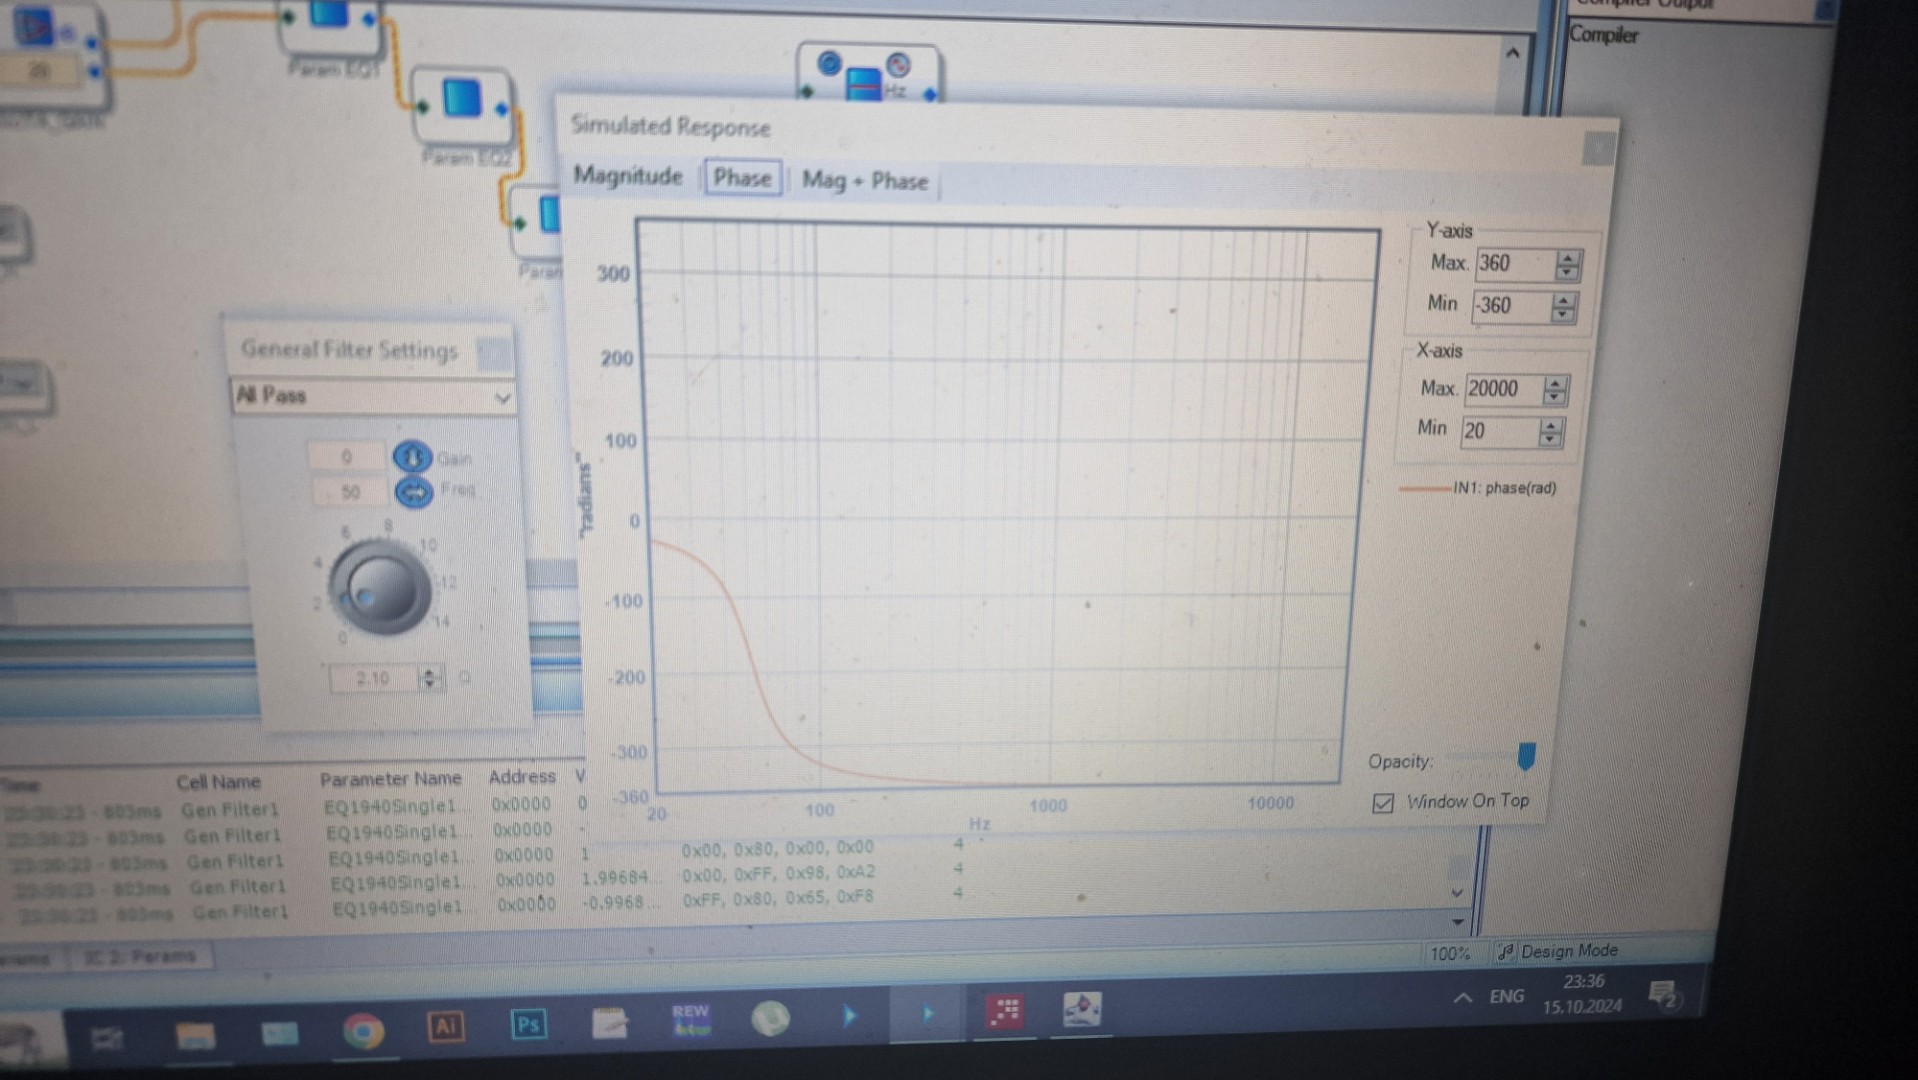The width and height of the screenshot is (1918, 1080).
Task: Toggle the Window On Top checkbox
Action: (x=1383, y=803)
